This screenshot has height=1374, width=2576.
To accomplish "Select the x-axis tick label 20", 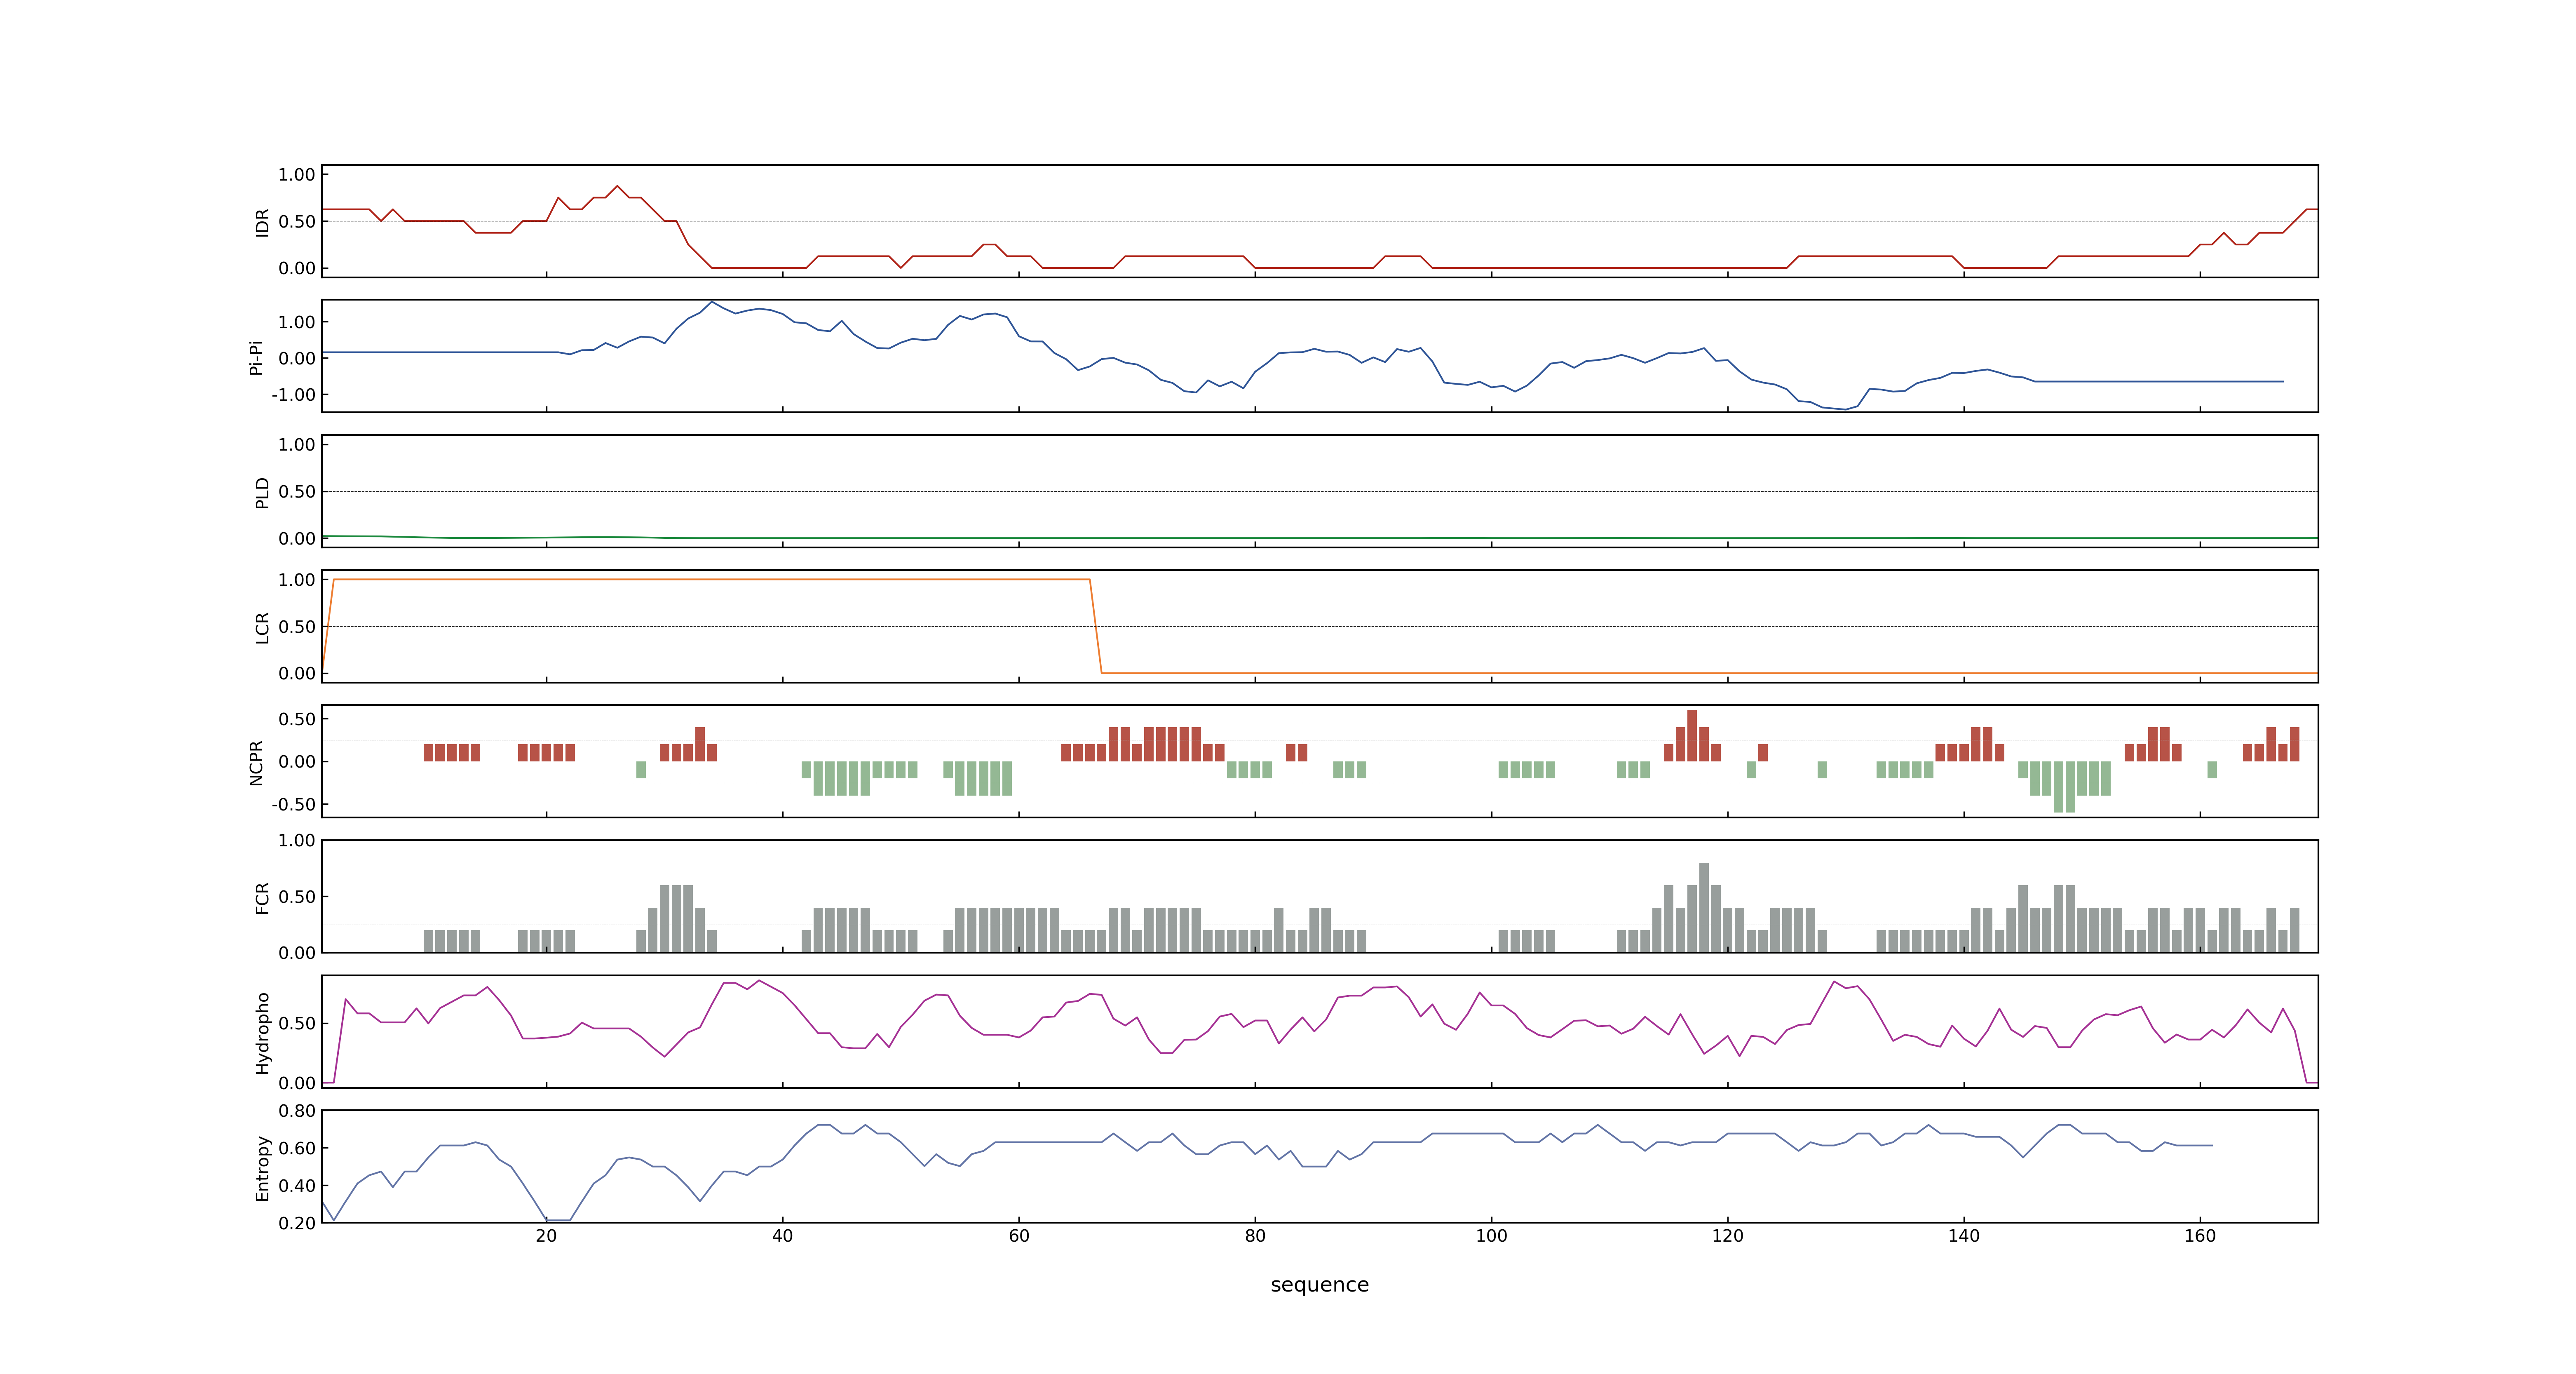I will (546, 1236).
